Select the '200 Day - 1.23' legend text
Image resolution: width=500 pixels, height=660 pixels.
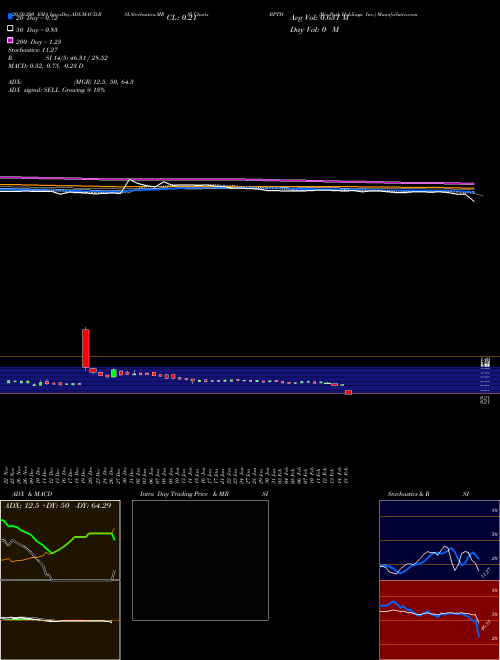[x=38, y=42]
